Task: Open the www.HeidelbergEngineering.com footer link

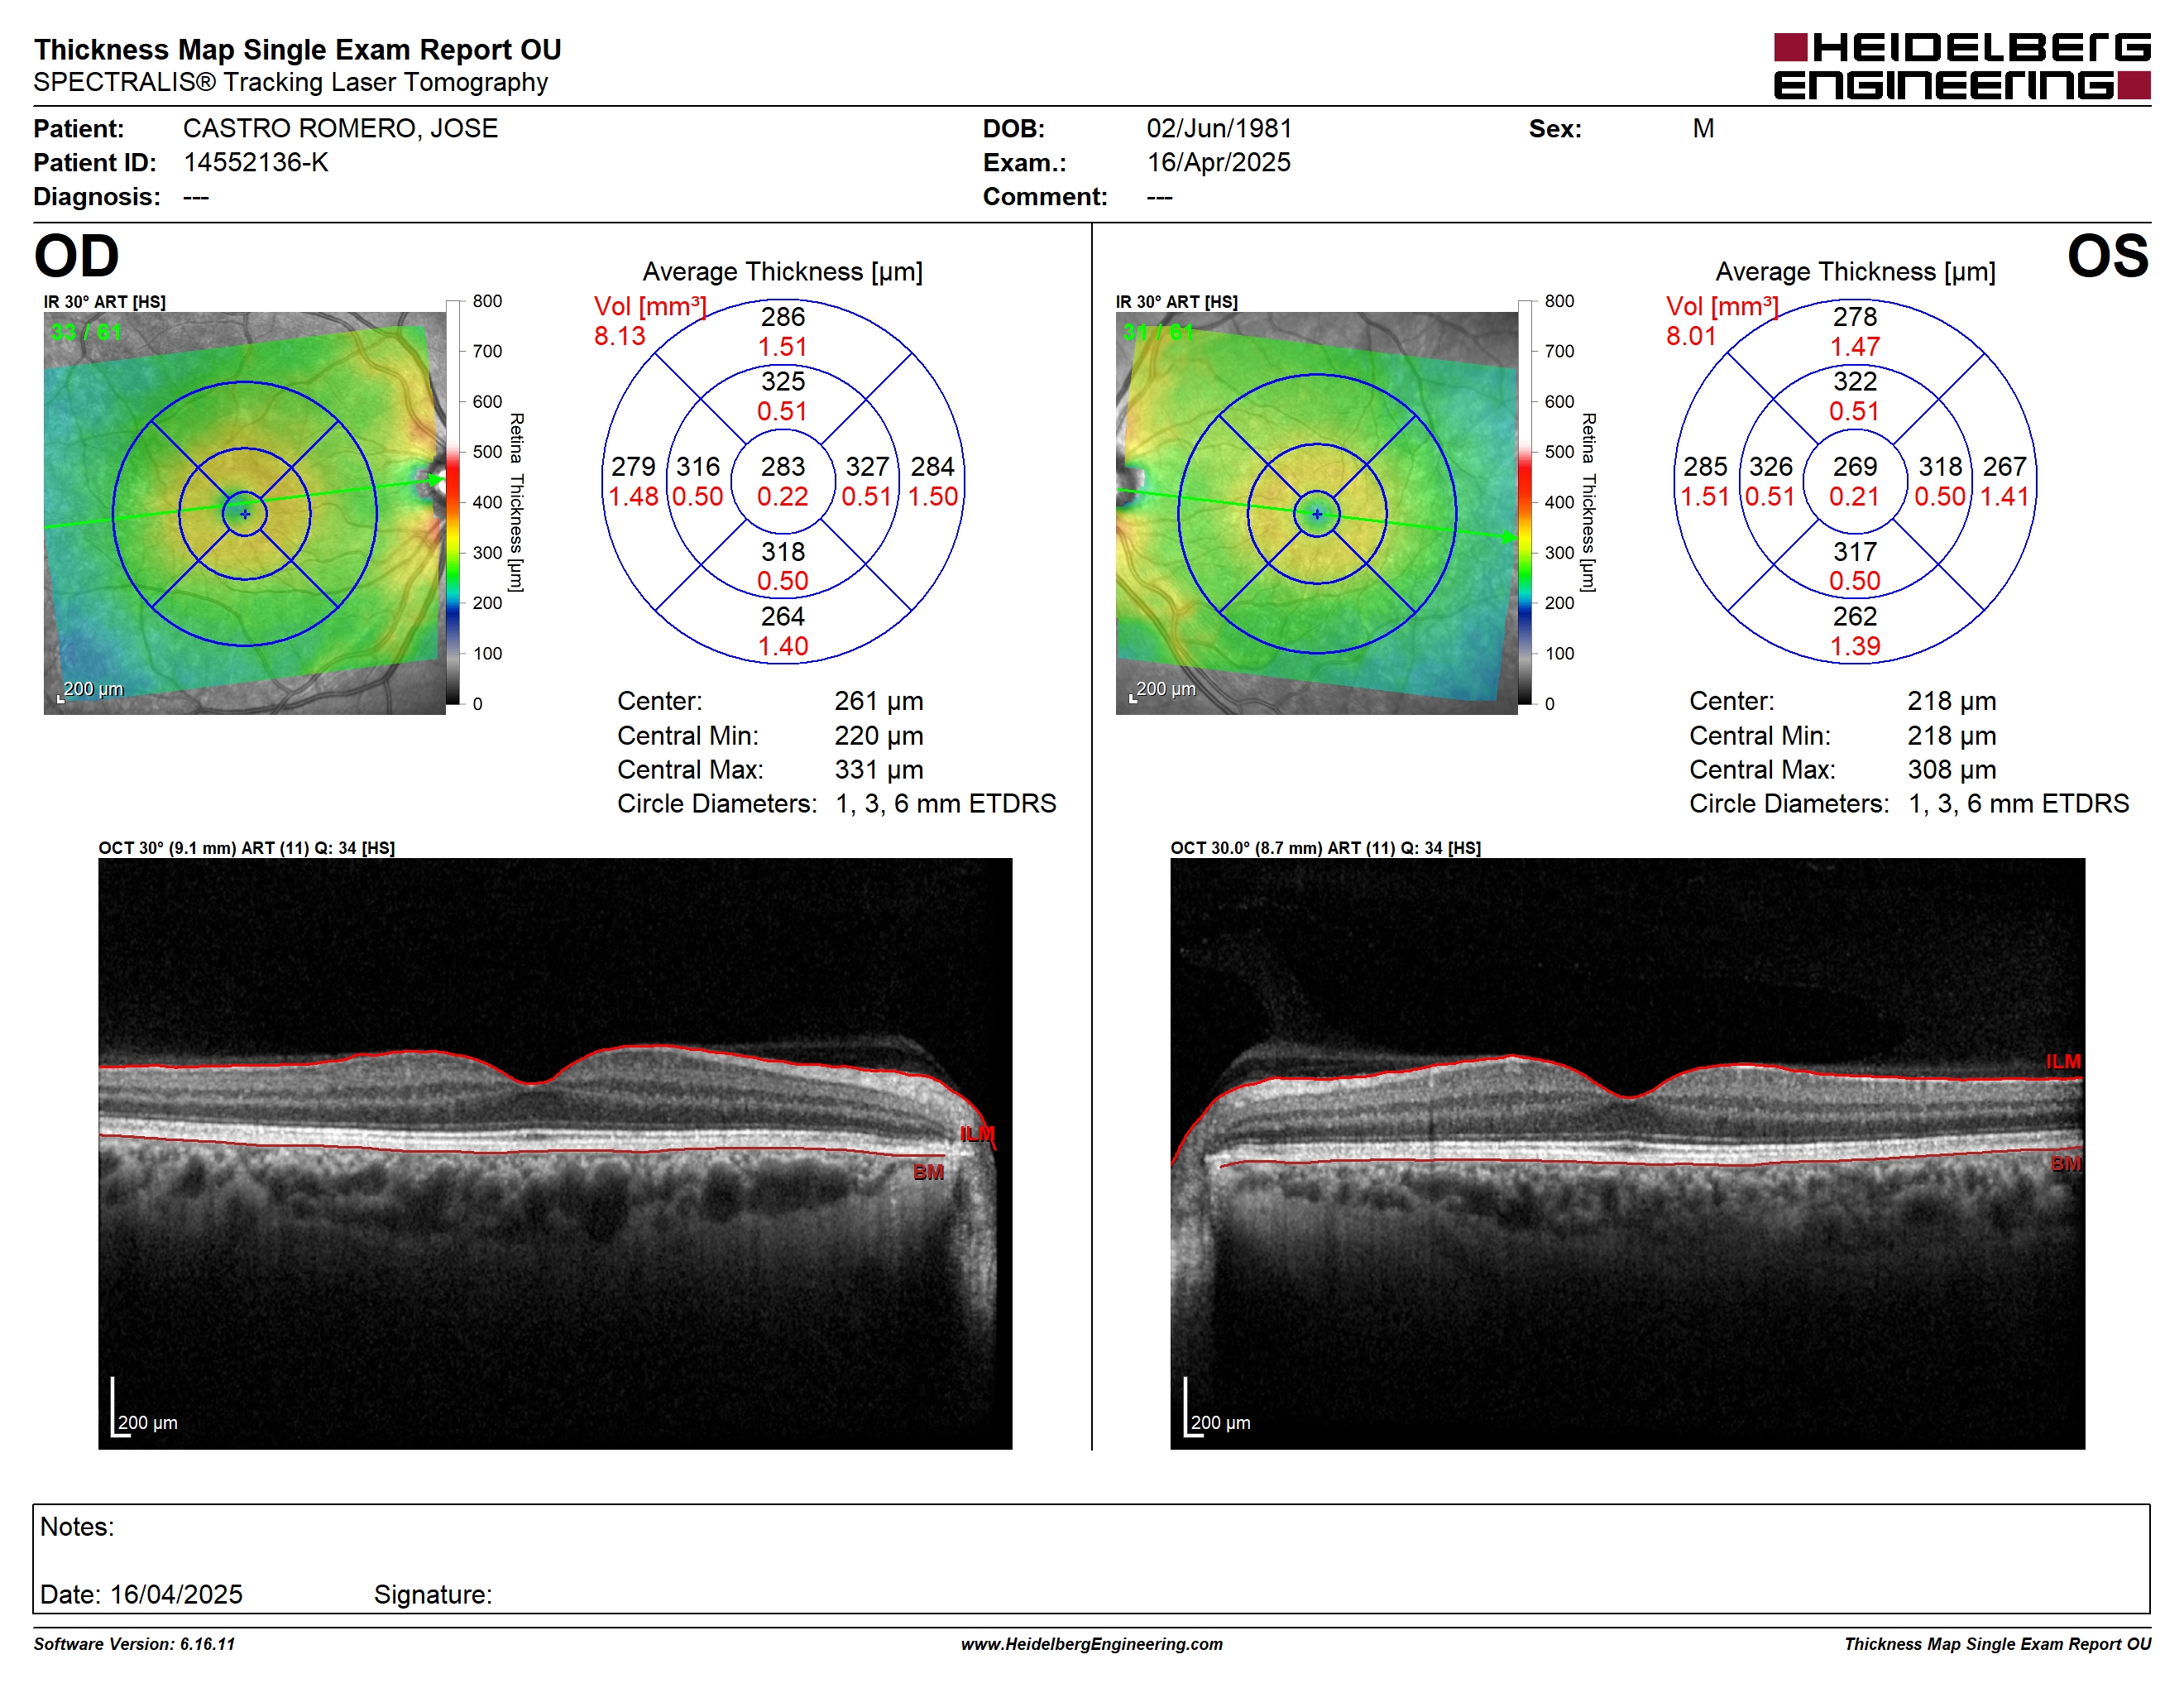Action: point(1091,1644)
